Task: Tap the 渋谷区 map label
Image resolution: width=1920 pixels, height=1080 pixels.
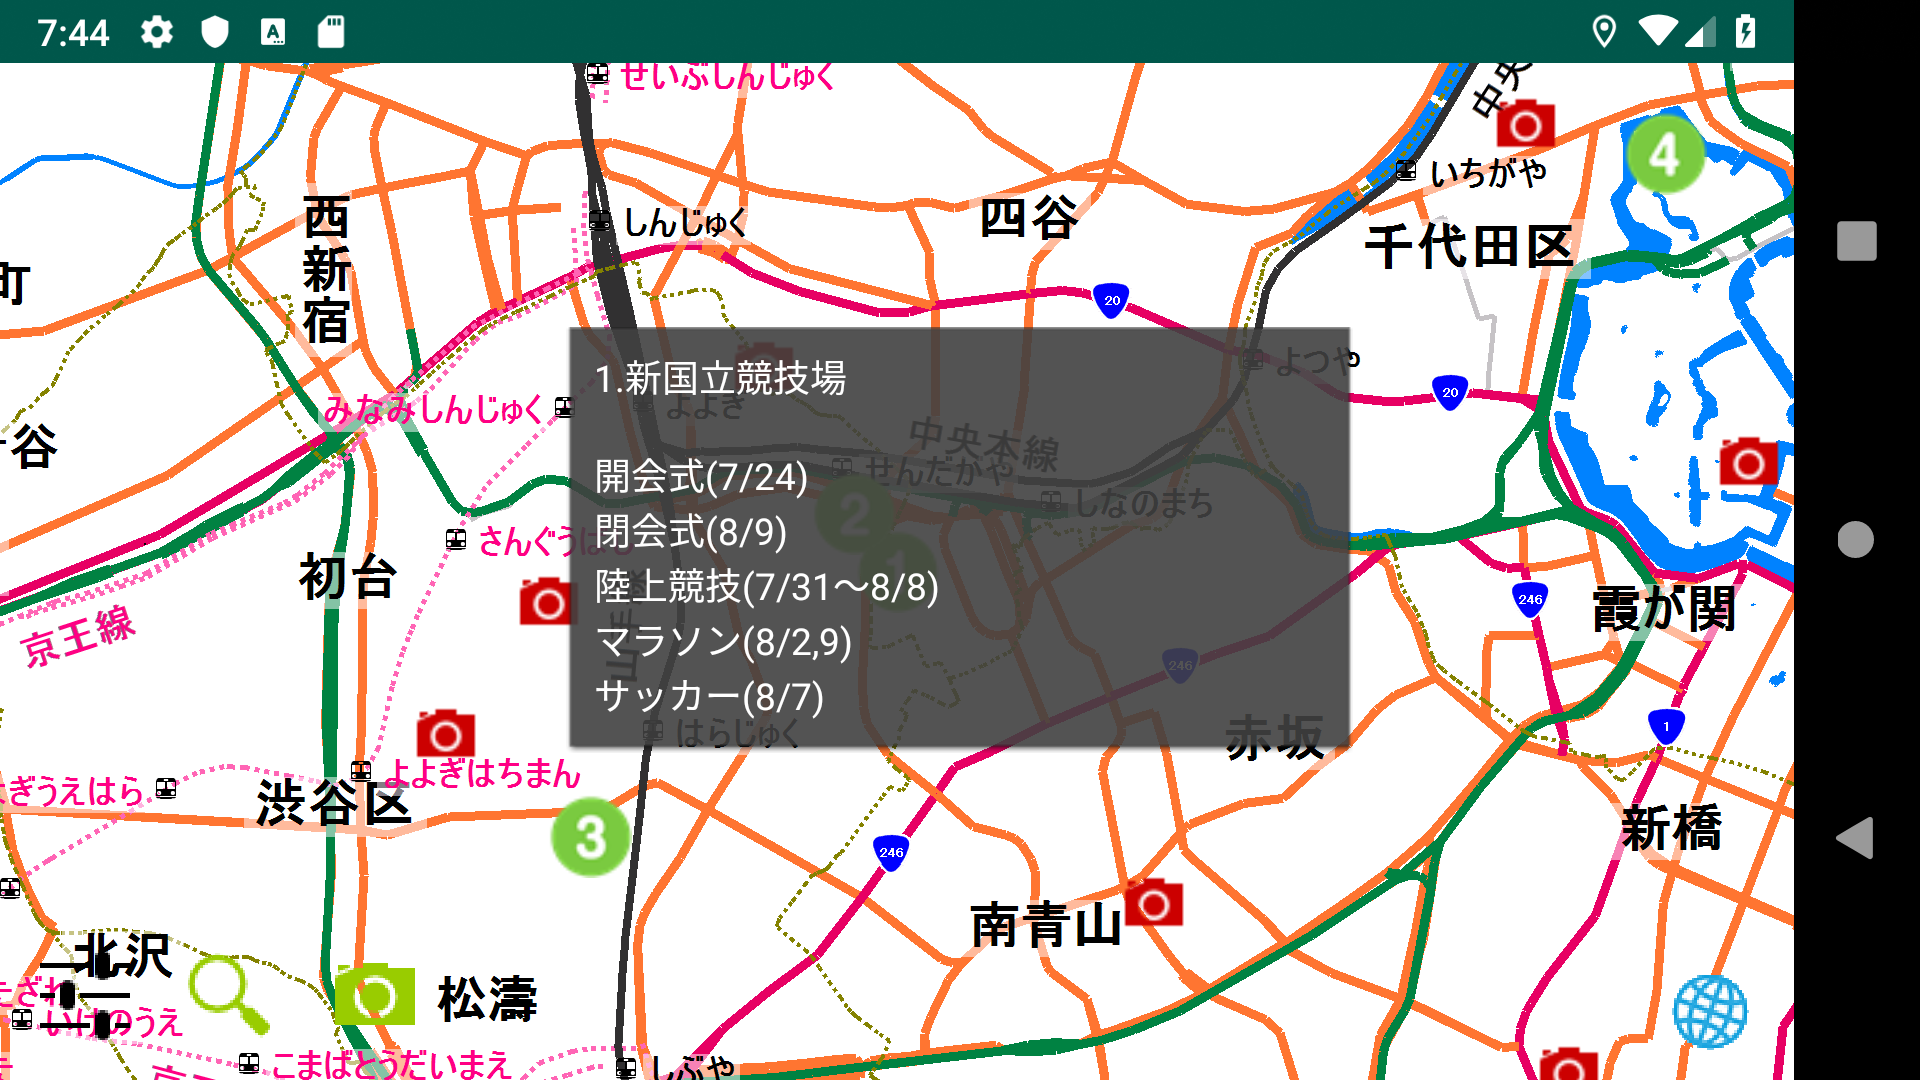Action: pyautogui.click(x=334, y=803)
